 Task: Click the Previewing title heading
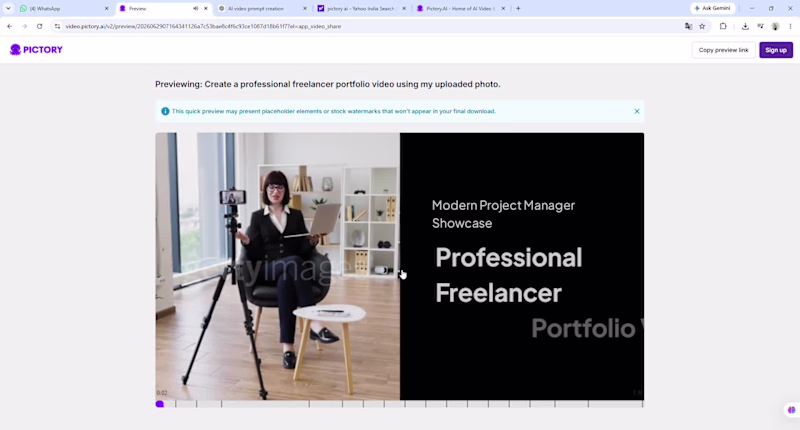click(328, 84)
